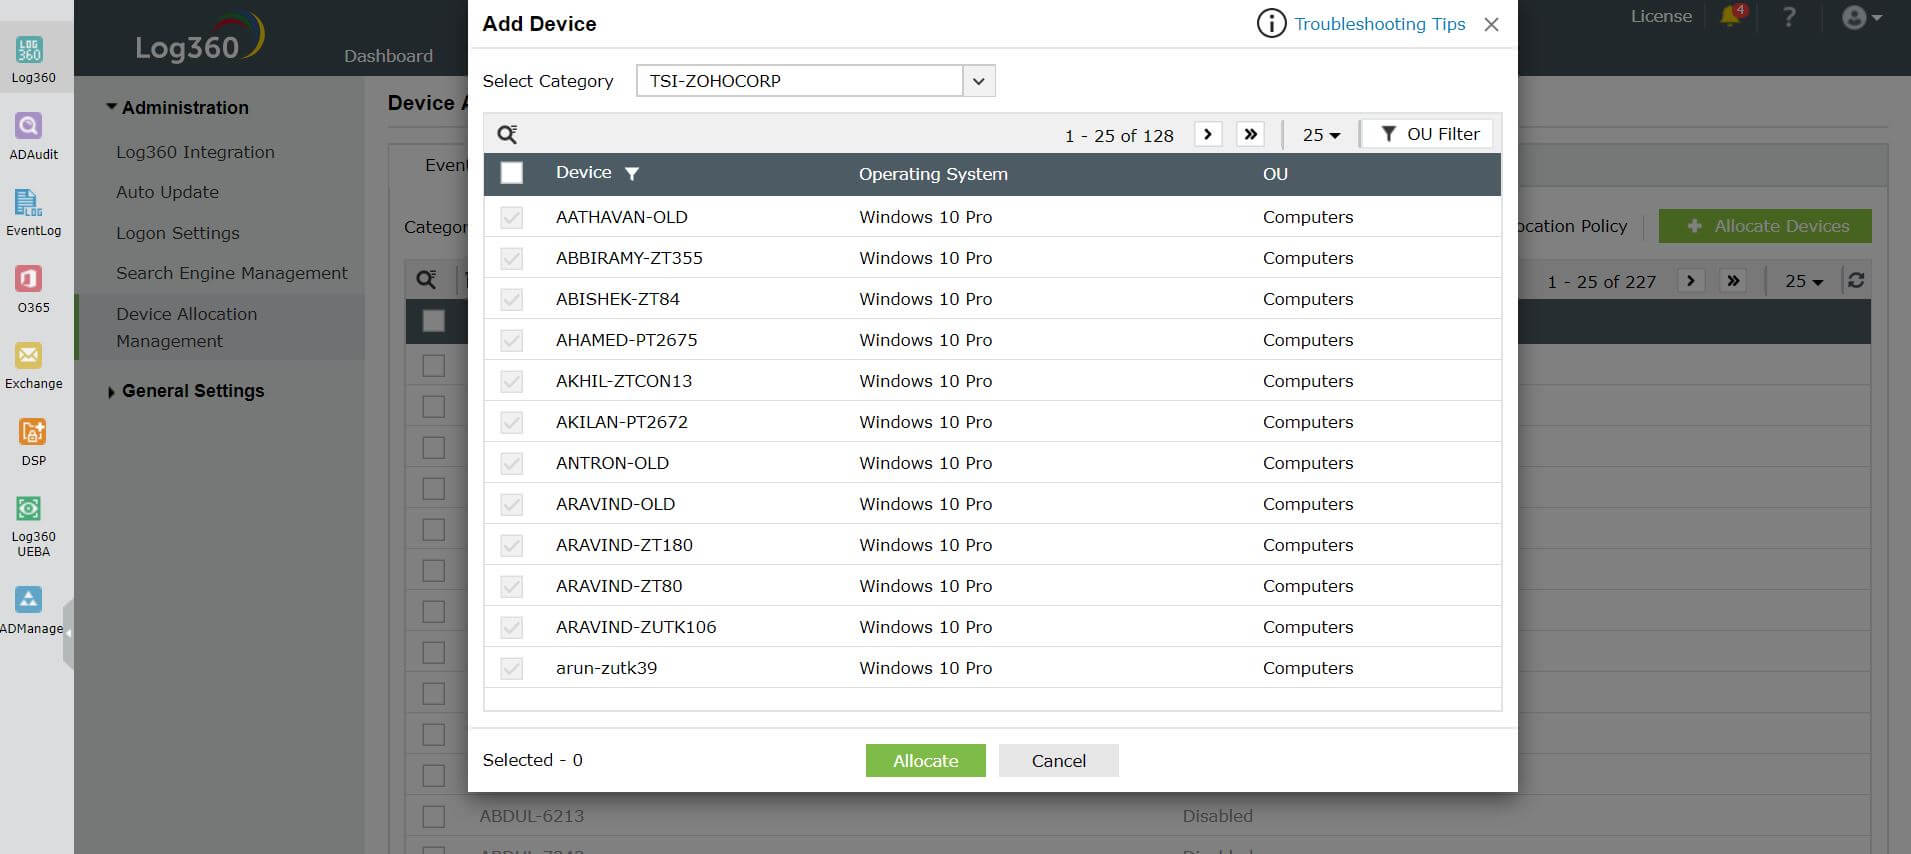The image size is (1911, 854).
Task: Expand the General Settings section
Action: 186,391
